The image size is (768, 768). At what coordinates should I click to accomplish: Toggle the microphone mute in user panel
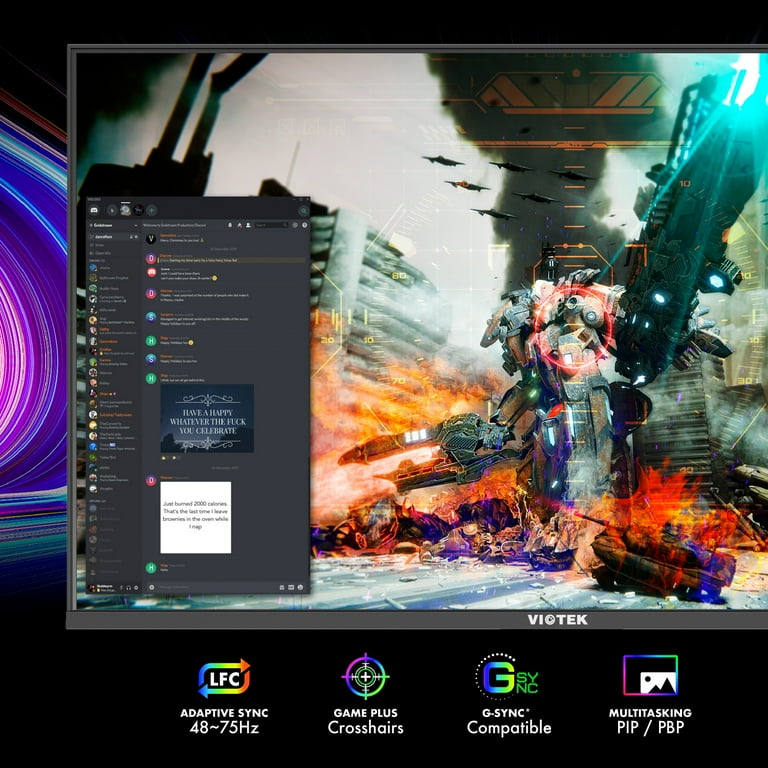tap(121, 588)
